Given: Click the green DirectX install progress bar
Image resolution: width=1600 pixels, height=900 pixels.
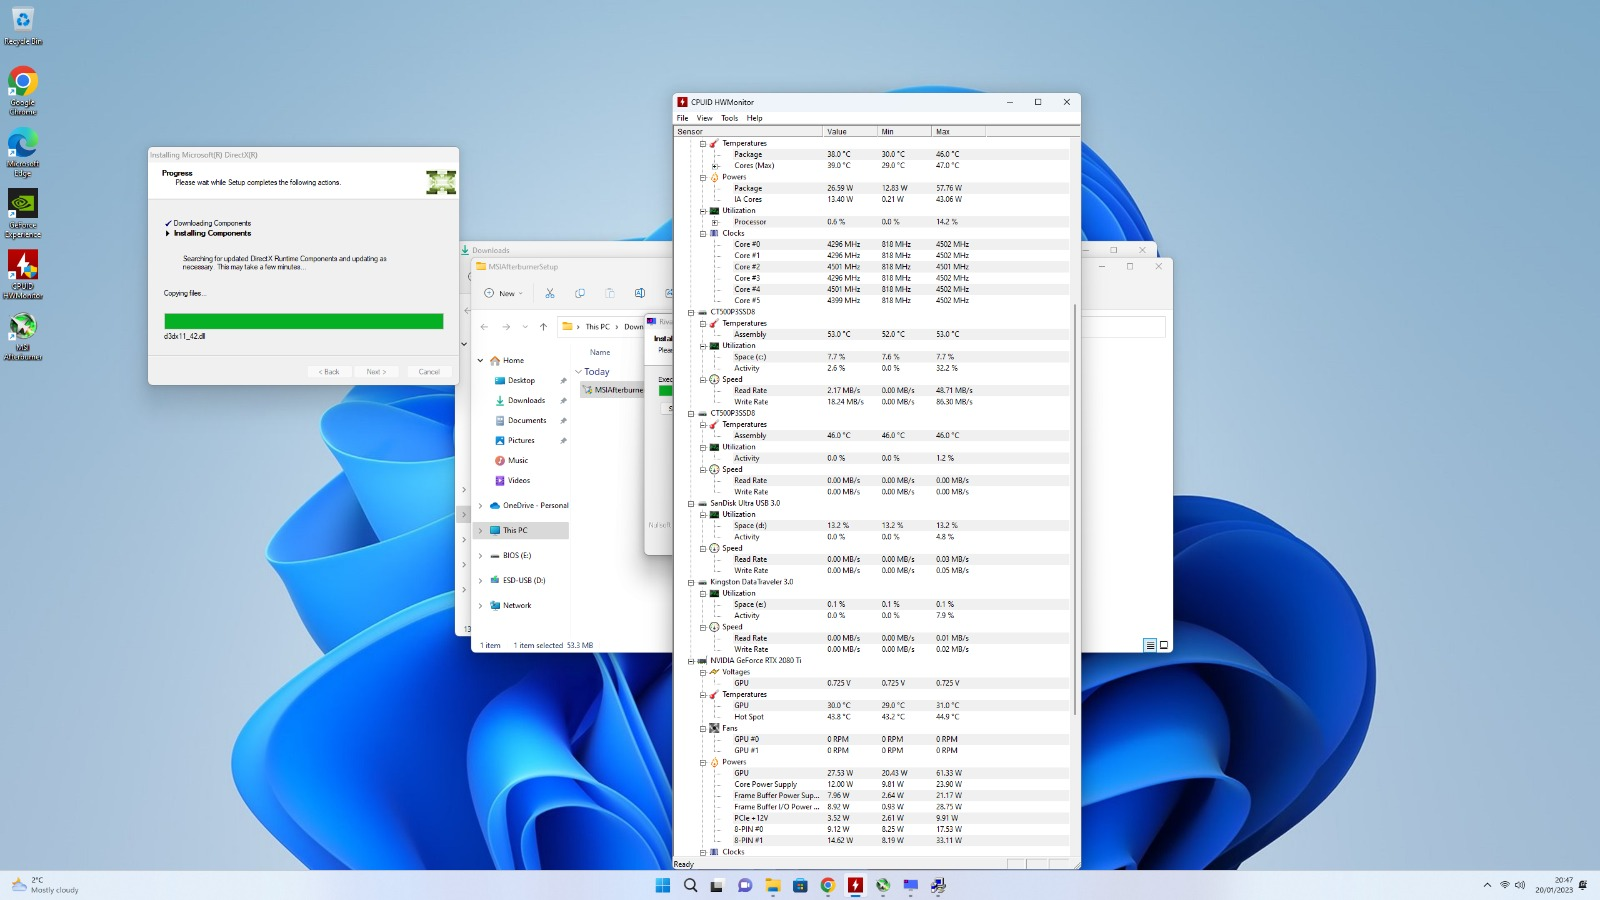Looking at the screenshot, I should coord(304,321).
